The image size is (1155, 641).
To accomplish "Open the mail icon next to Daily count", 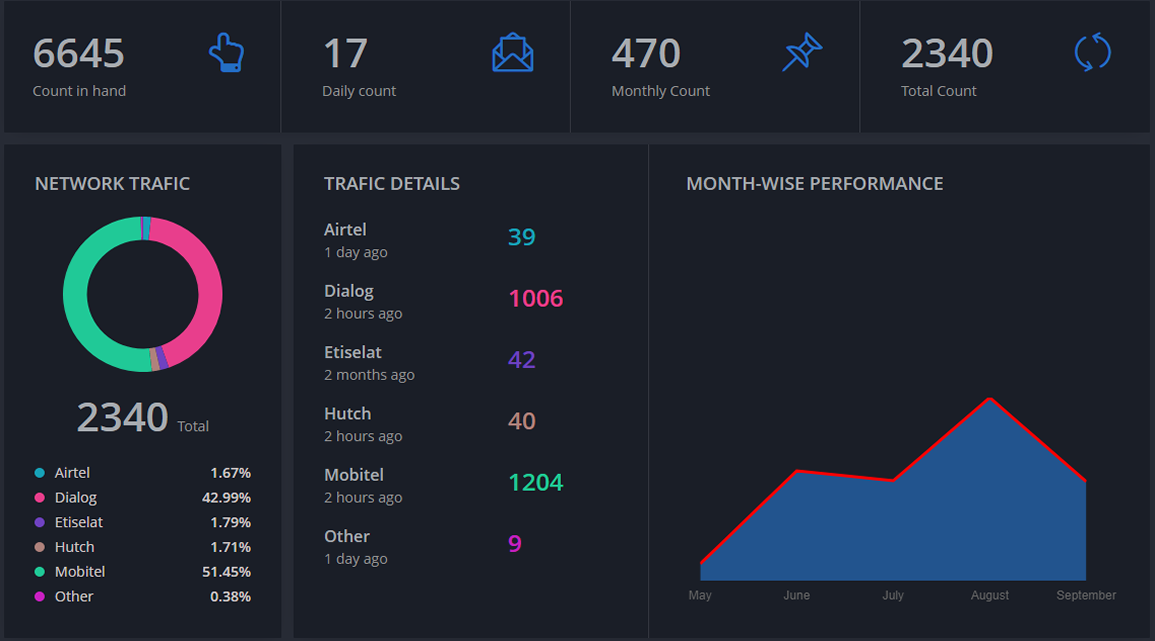I will pyautogui.click(x=513, y=51).
